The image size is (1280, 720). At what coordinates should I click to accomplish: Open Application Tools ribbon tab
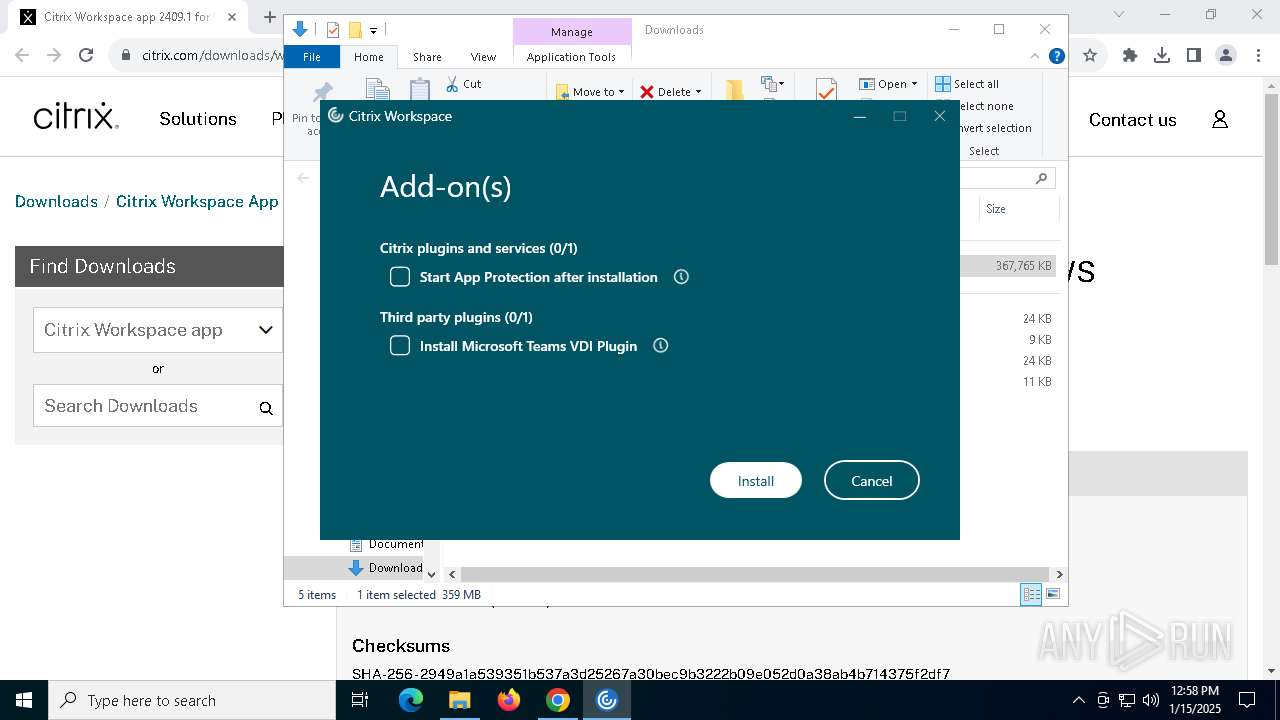(571, 57)
